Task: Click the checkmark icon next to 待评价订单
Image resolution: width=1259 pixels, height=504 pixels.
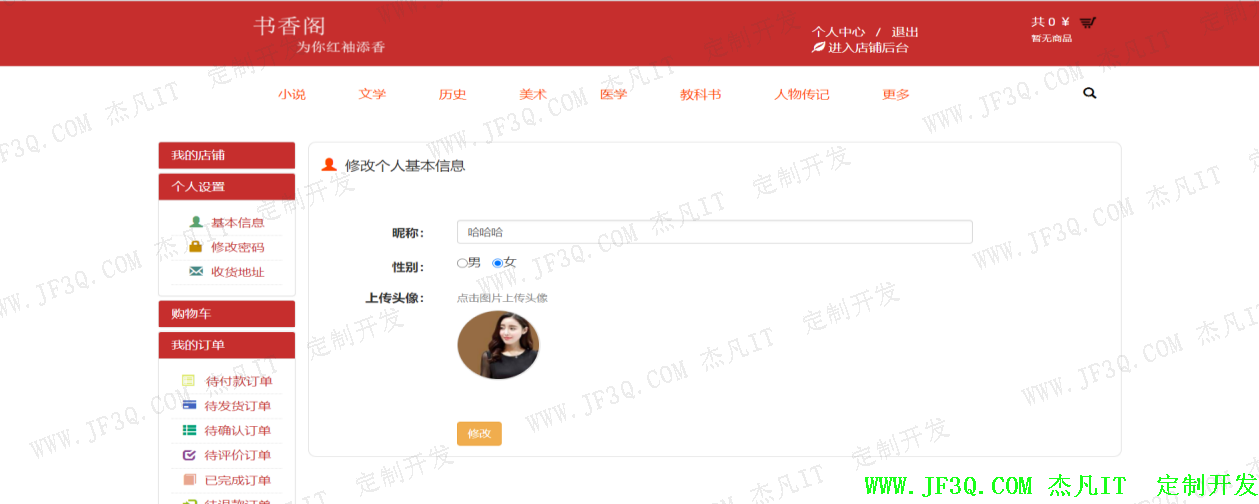Action: 189,455
